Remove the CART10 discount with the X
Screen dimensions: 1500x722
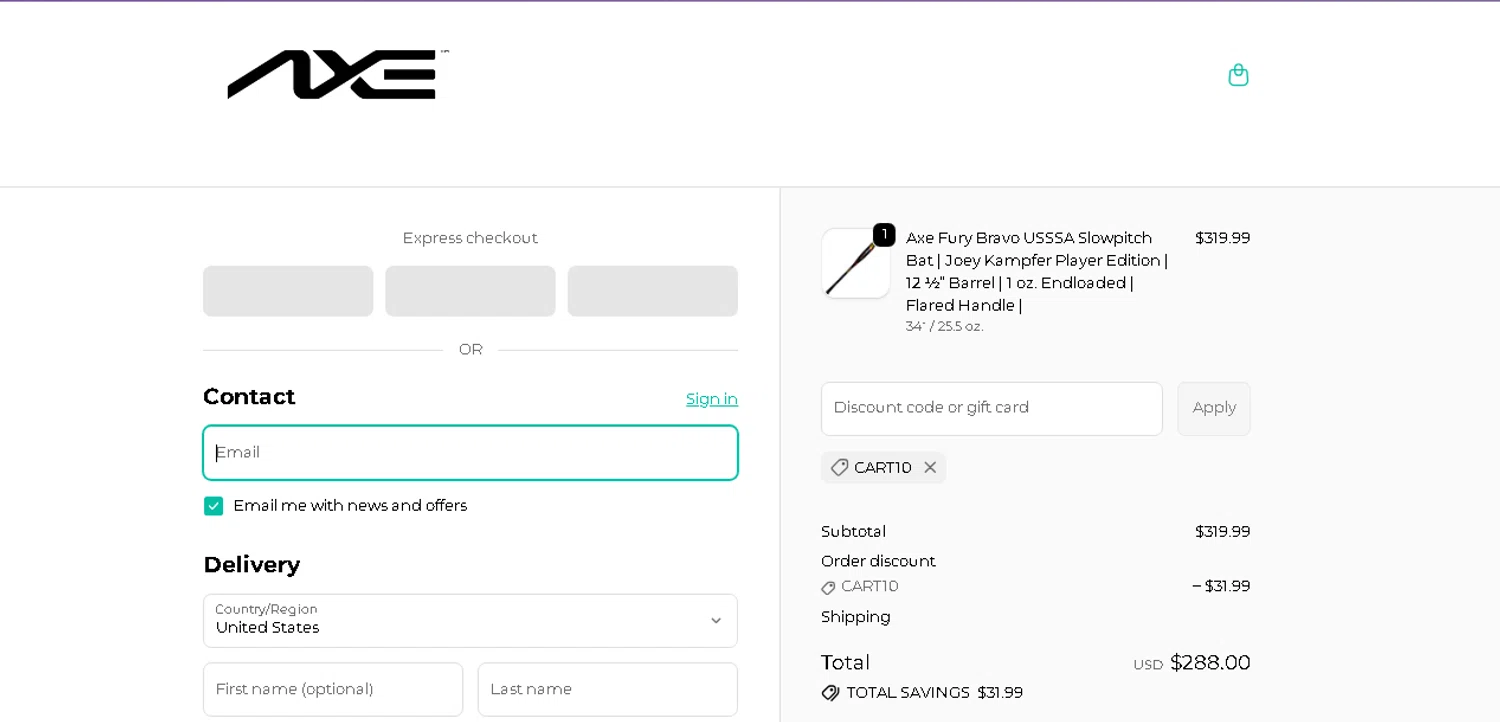(x=930, y=467)
